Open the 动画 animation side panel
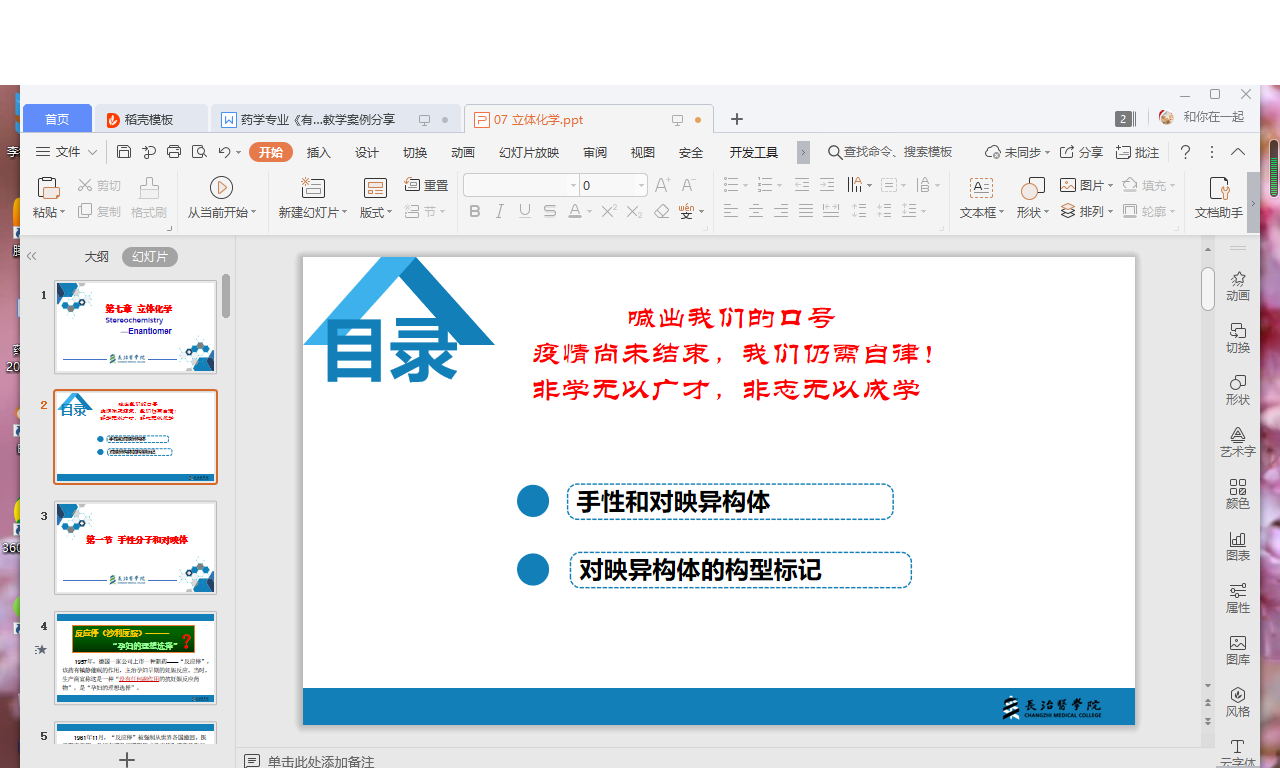The height and width of the screenshot is (768, 1280). pyautogui.click(x=1237, y=285)
